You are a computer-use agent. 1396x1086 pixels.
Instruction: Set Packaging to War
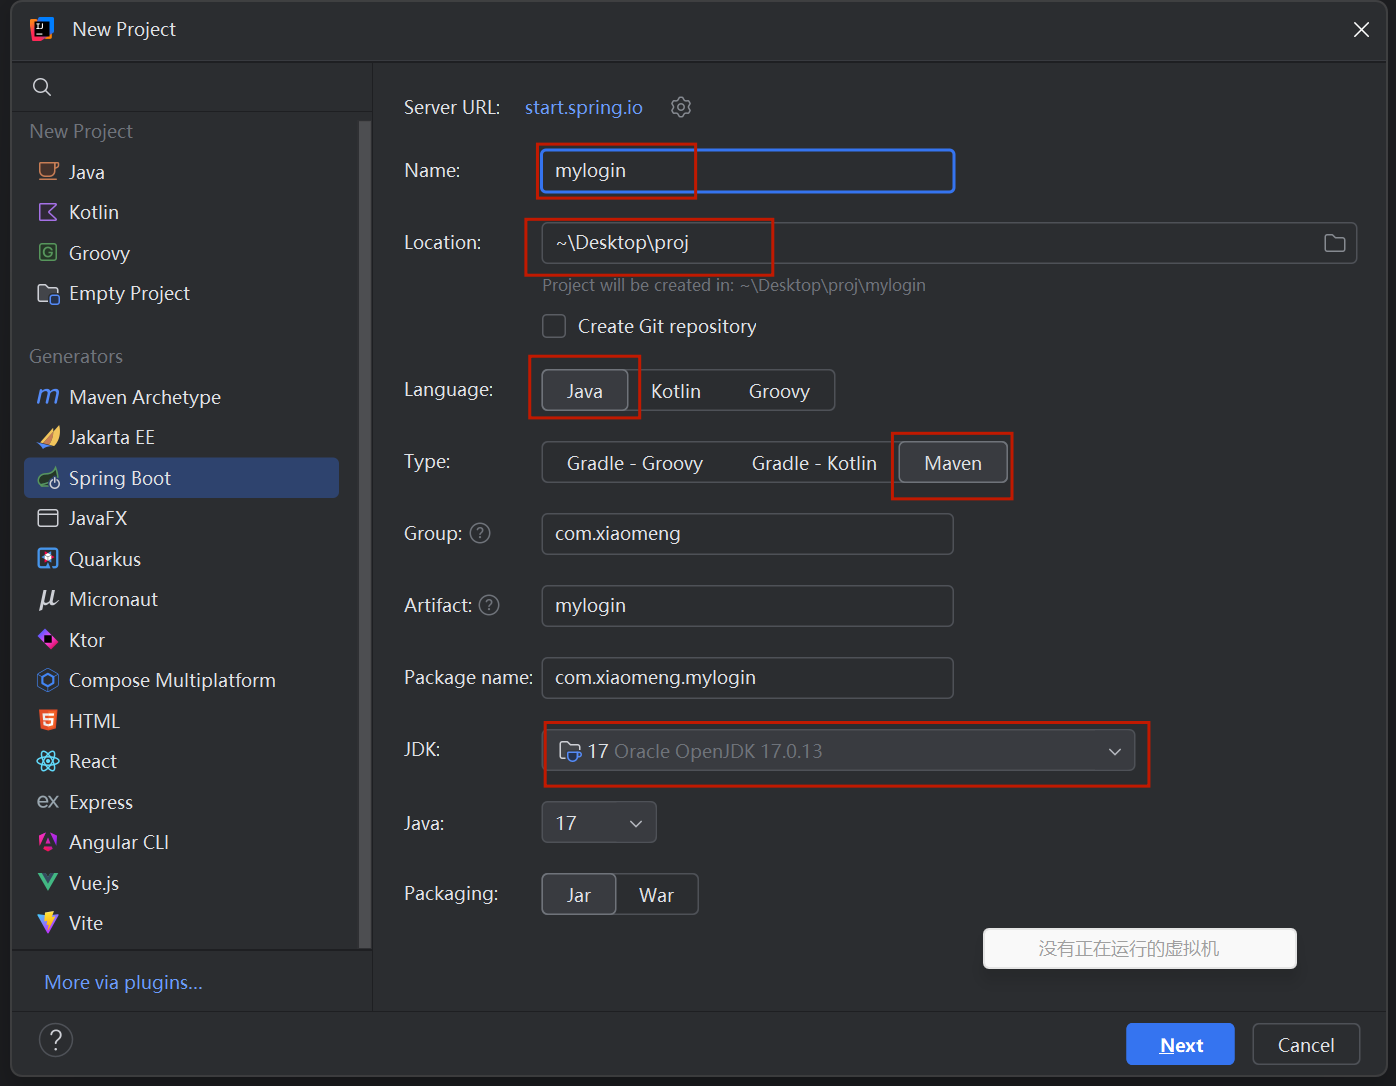click(x=656, y=895)
